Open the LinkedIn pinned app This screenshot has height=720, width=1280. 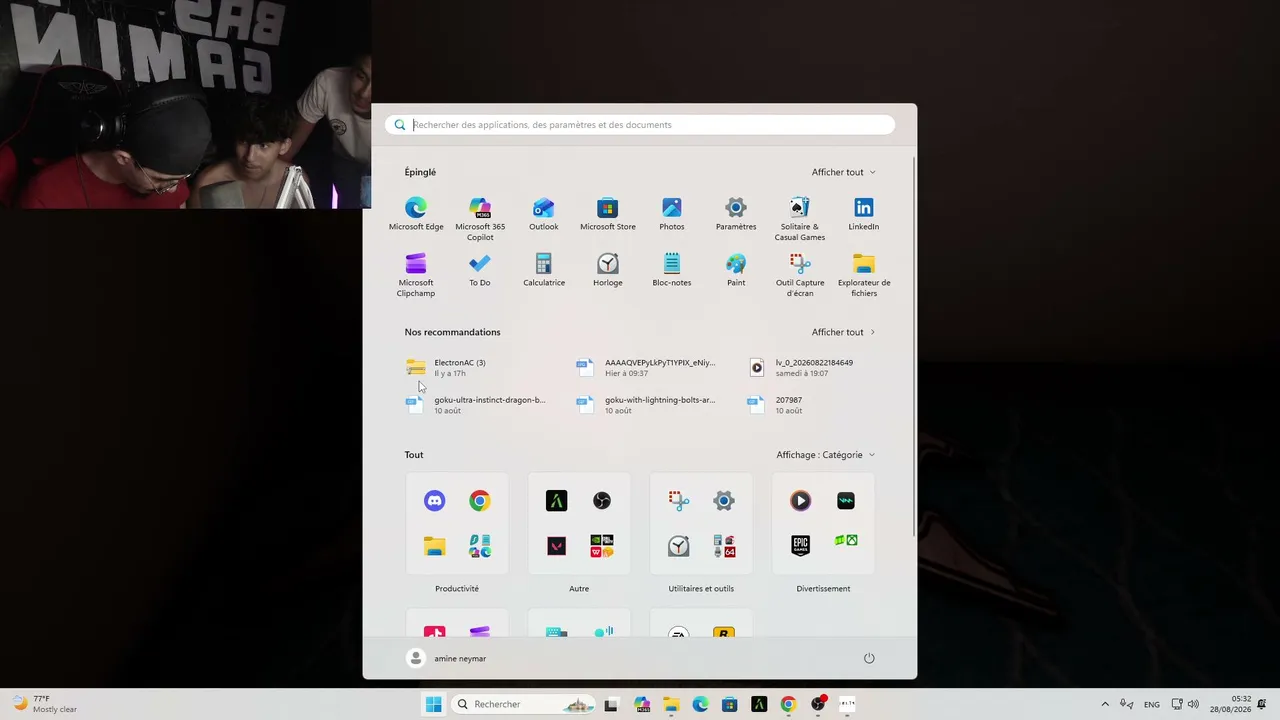coord(864,214)
